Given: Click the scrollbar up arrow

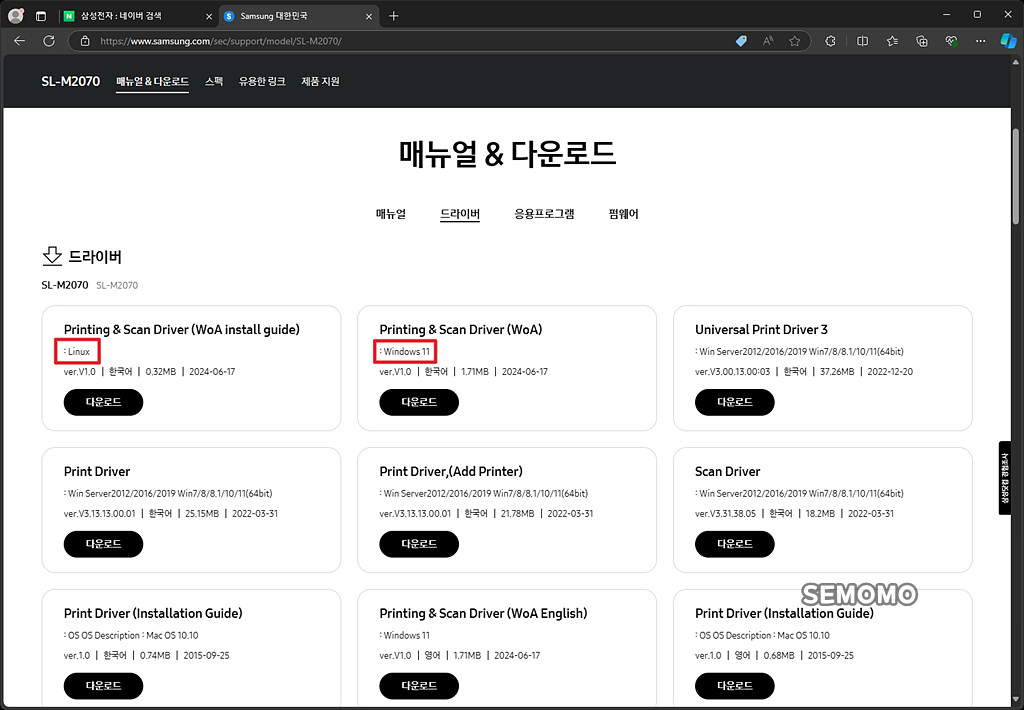Looking at the screenshot, I should coord(1016,61).
